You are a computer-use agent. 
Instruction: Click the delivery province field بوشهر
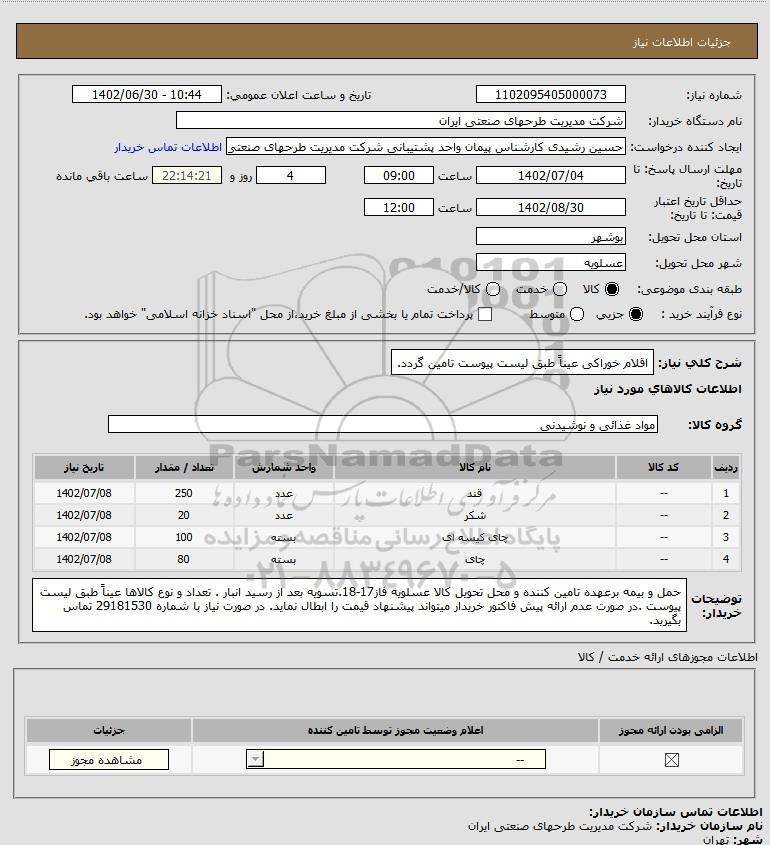[551, 237]
